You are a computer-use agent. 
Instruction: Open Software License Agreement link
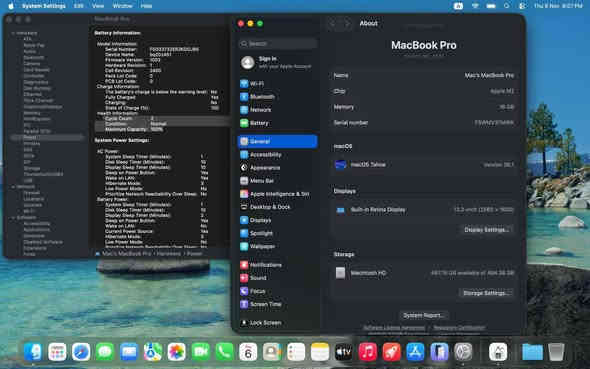(394, 328)
